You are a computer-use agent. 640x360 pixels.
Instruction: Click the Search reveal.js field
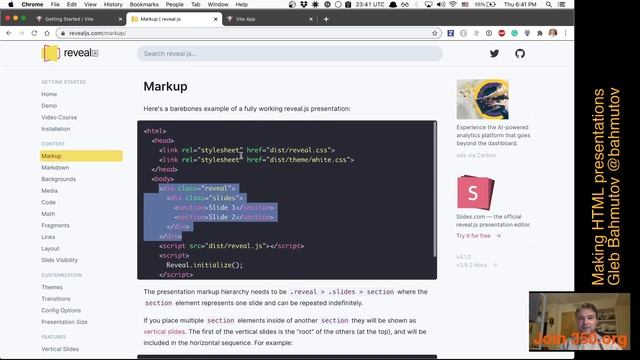pos(290,53)
